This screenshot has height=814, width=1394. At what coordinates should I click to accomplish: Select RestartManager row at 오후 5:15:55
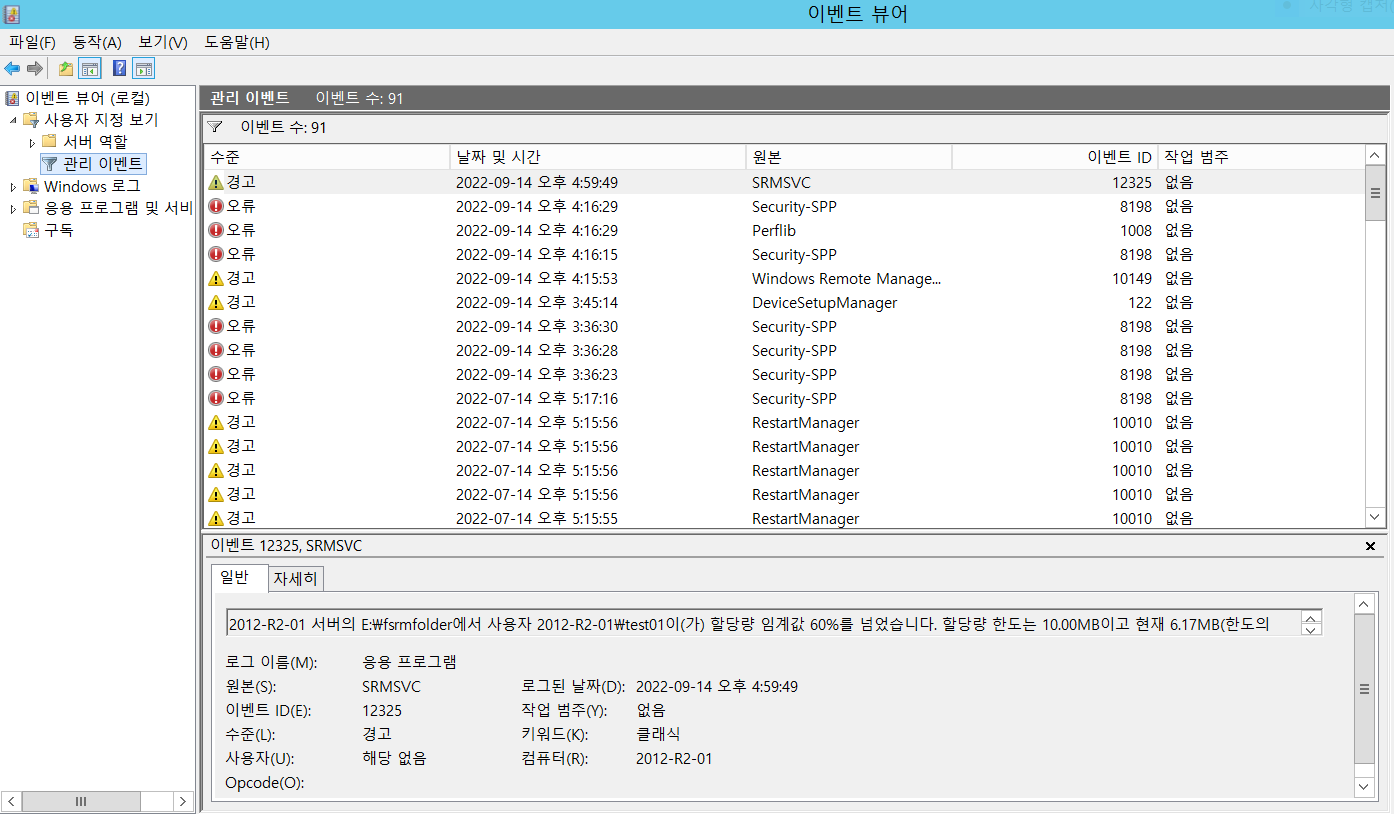pyautogui.click(x=784, y=518)
